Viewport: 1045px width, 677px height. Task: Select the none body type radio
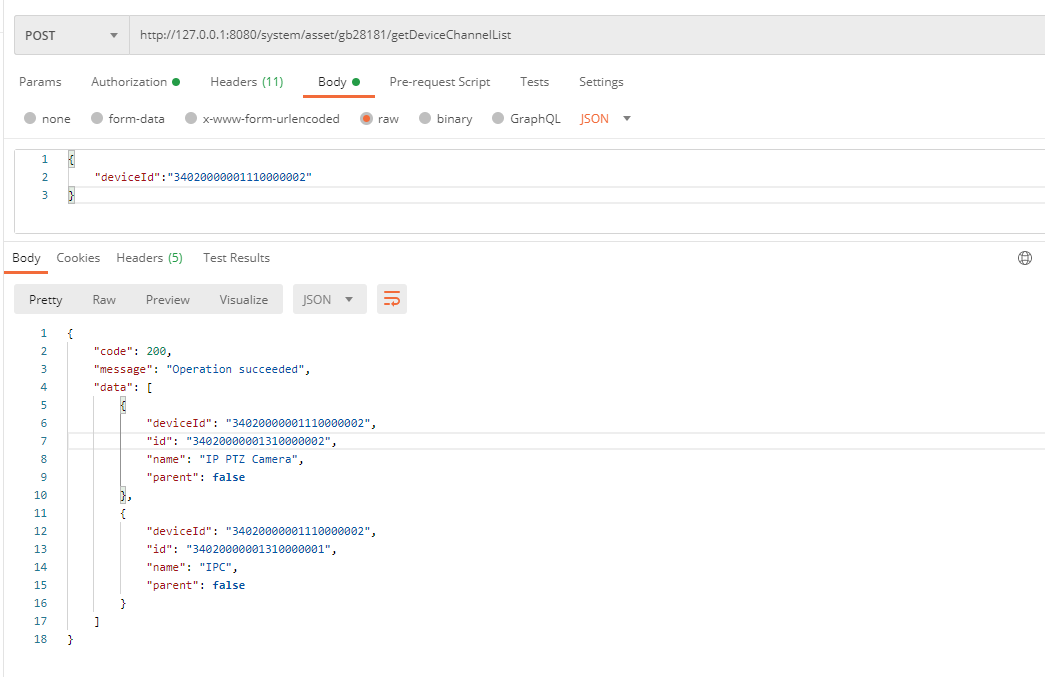[x=30, y=118]
